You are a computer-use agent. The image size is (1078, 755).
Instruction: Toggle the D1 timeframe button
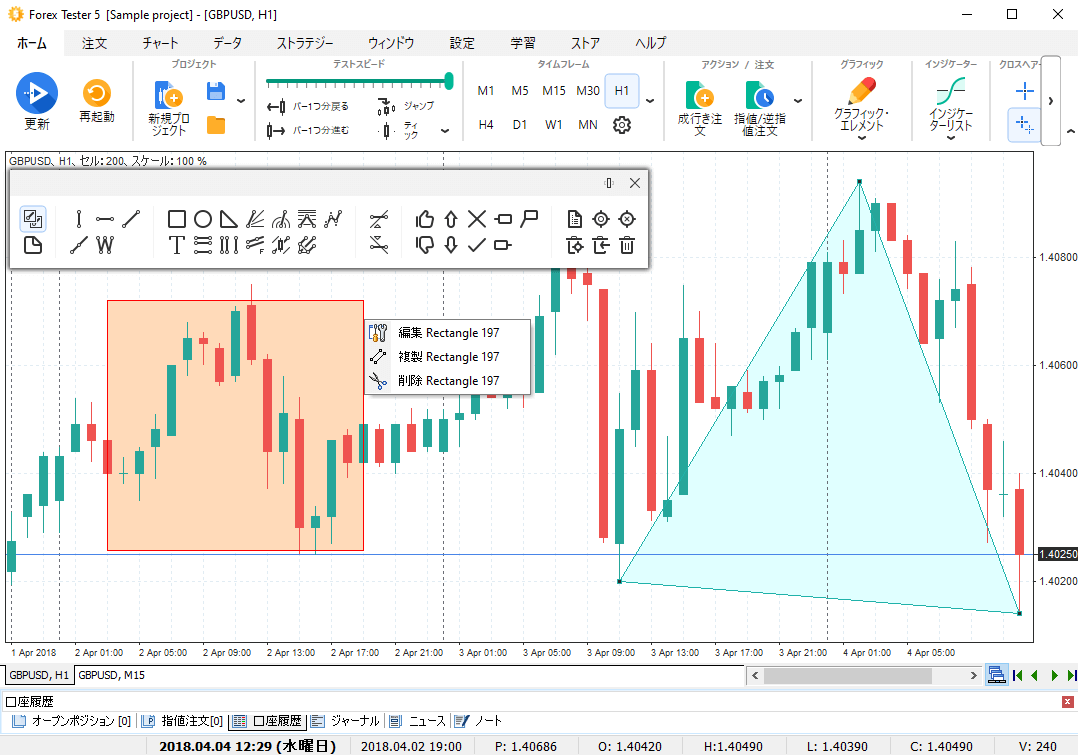tap(520, 125)
